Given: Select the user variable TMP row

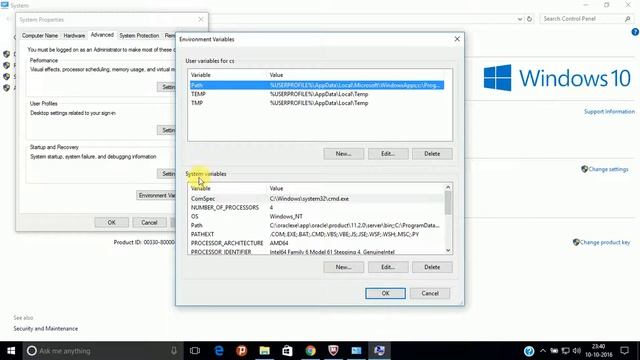Looking at the screenshot, I should pyautogui.click(x=317, y=103).
